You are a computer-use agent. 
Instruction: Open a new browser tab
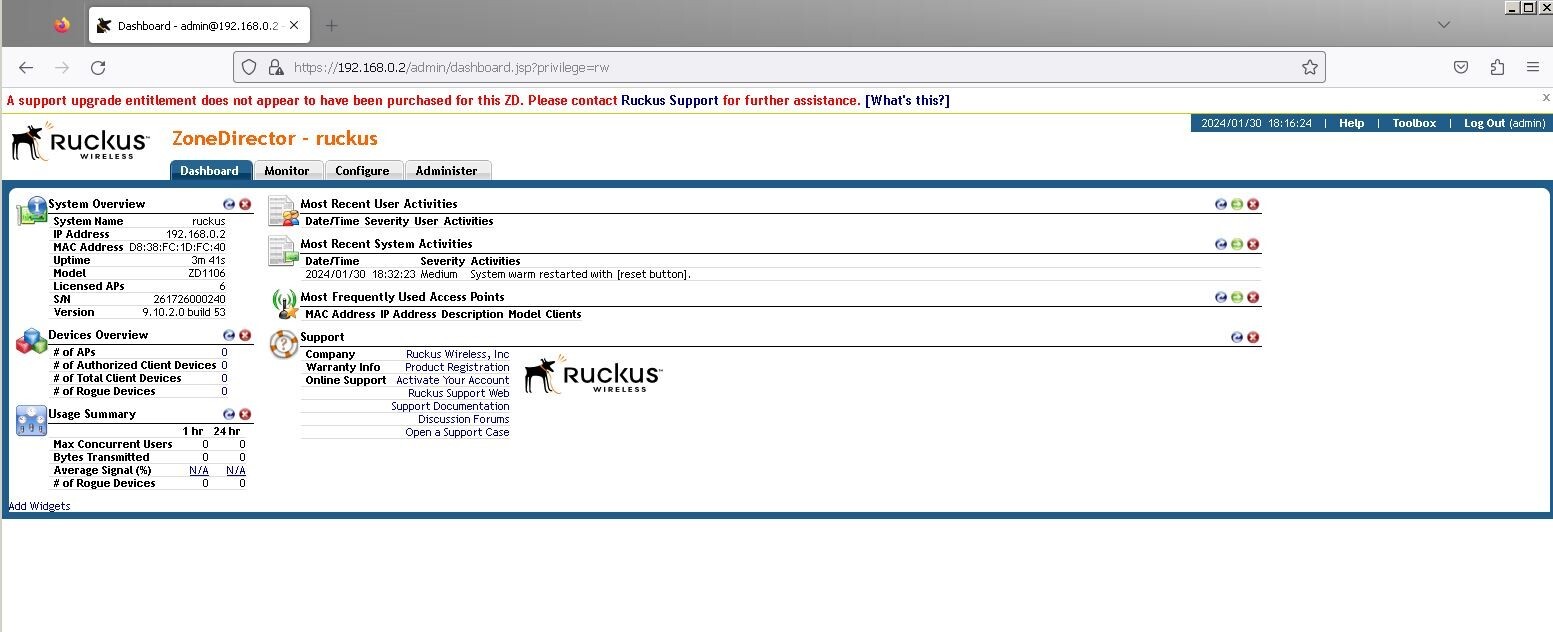(x=332, y=25)
